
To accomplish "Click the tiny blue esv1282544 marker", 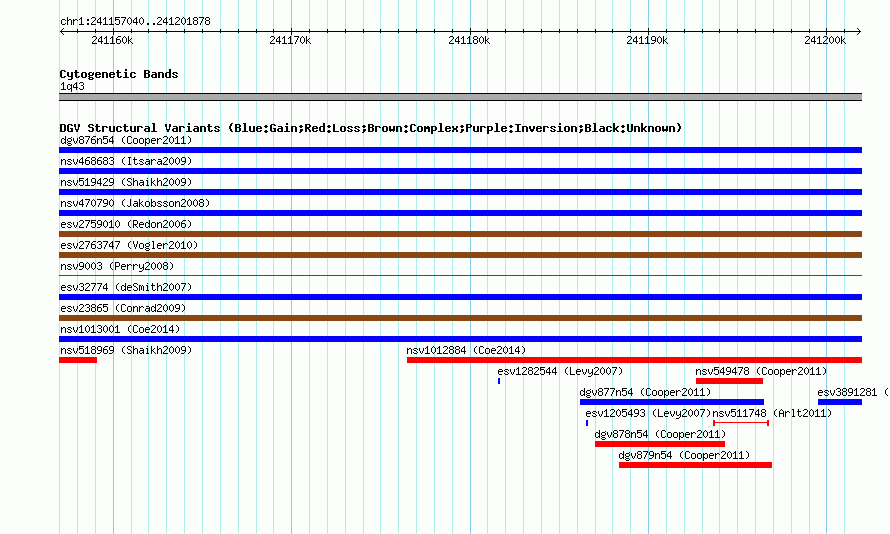I will pyautogui.click(x=499, y=381).
